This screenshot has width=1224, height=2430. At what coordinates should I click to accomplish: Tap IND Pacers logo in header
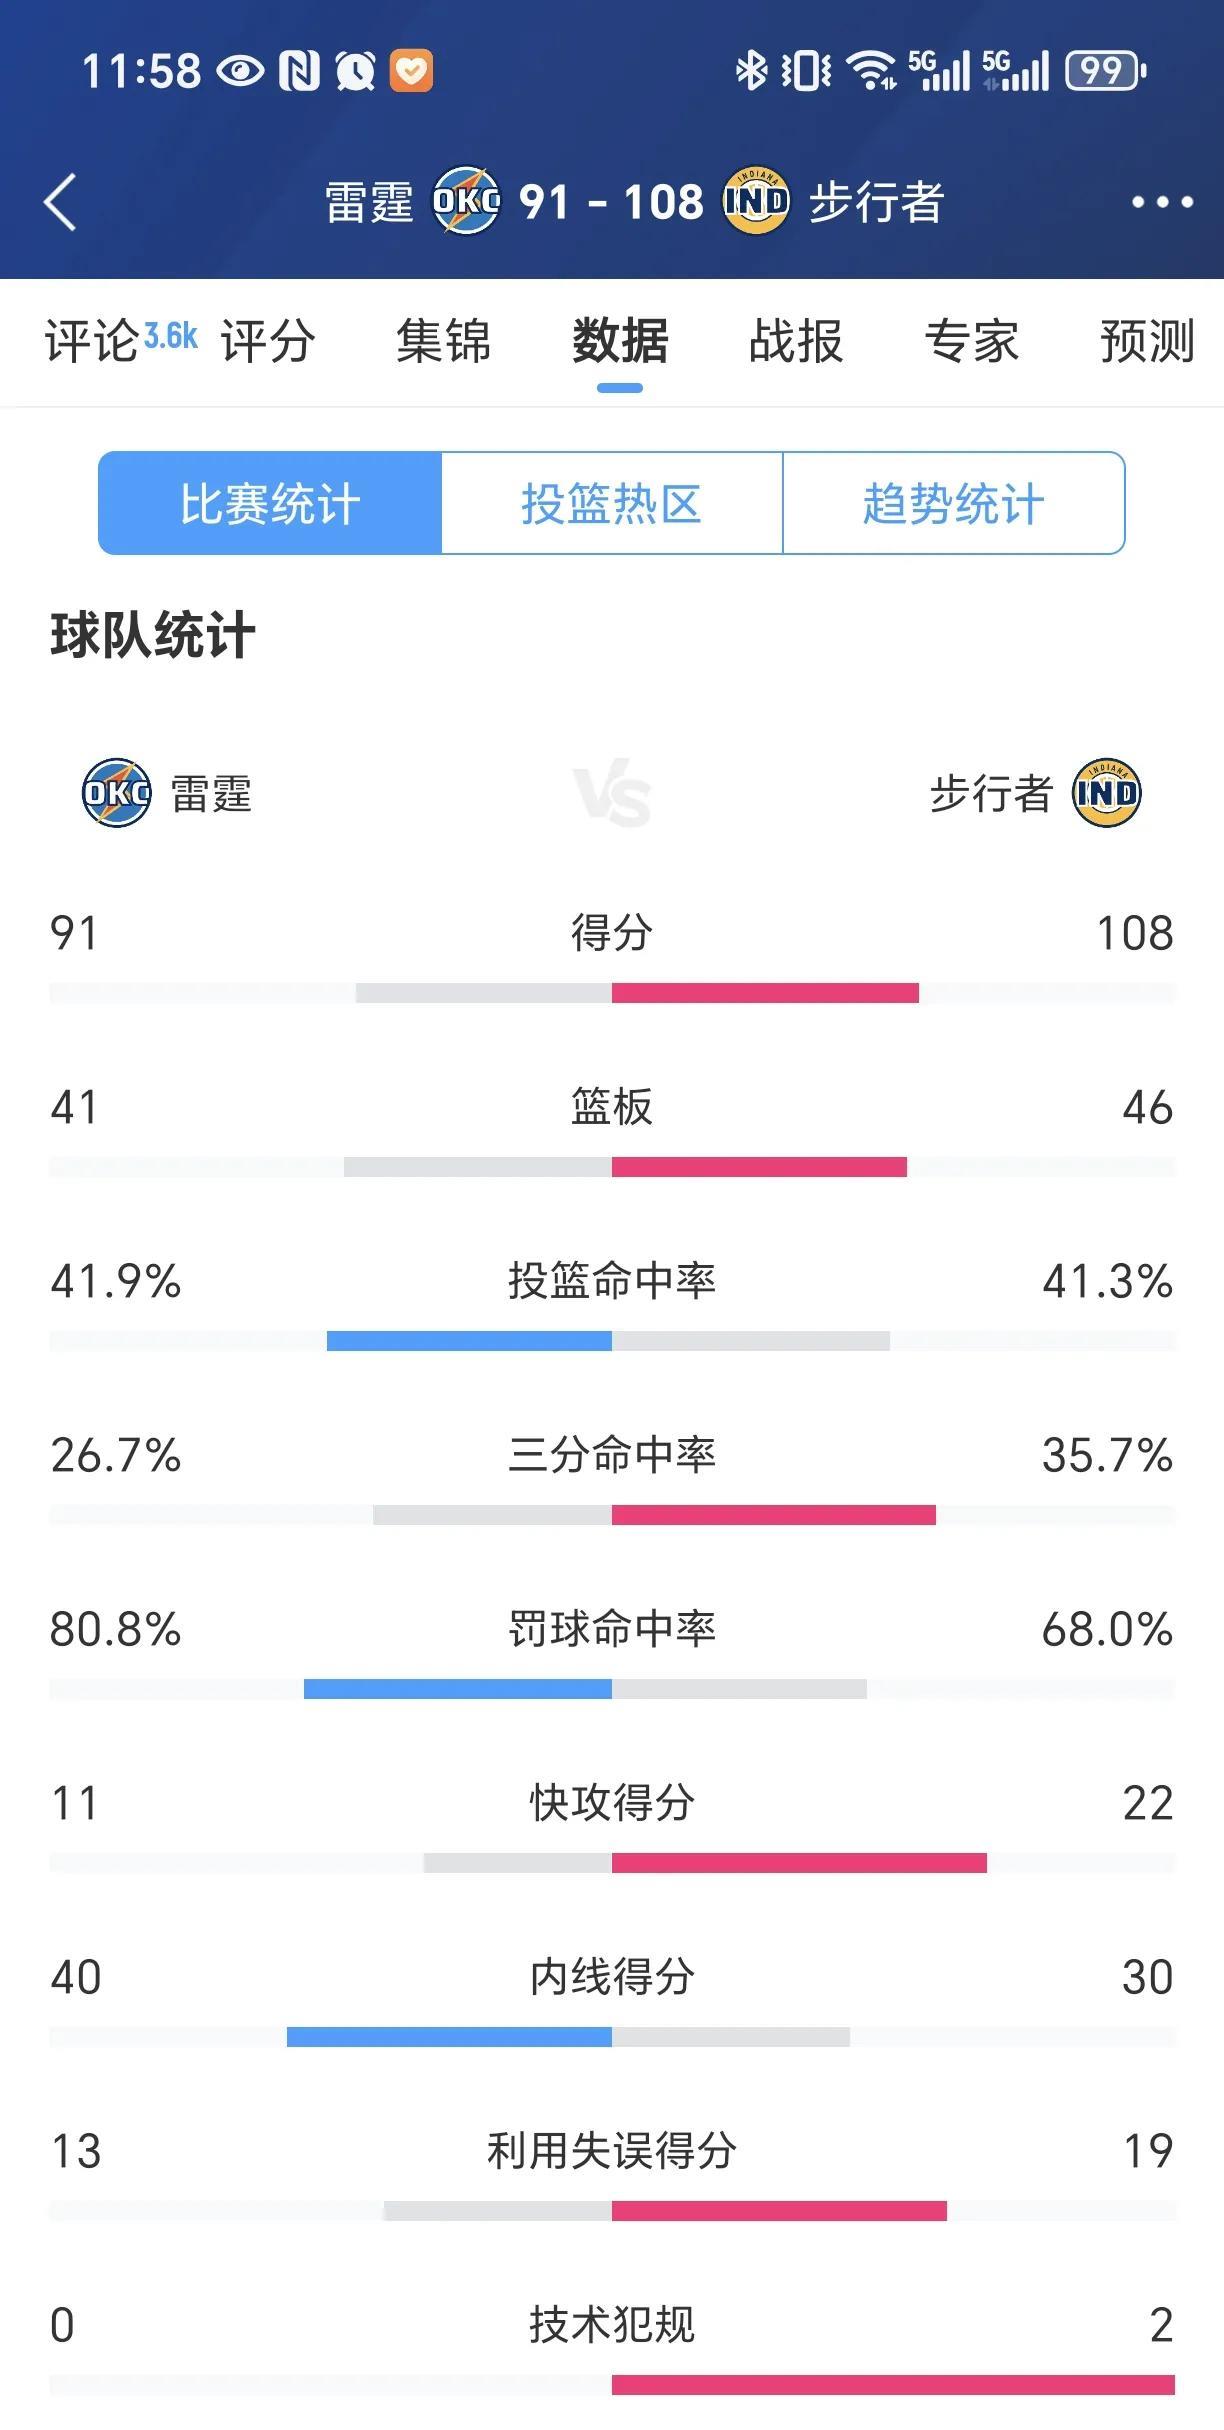(756, 201)
